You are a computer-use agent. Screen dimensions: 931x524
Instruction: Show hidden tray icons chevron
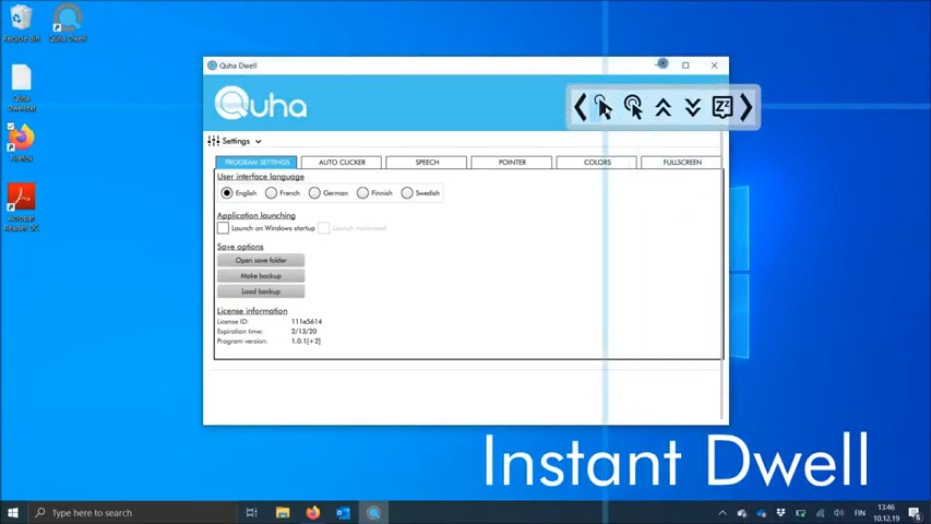pyautogui.click(x=723, y=513)
